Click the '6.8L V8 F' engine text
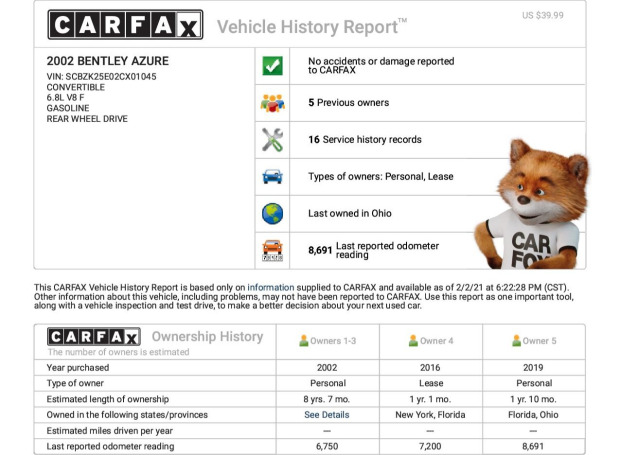 click(65, 98)
